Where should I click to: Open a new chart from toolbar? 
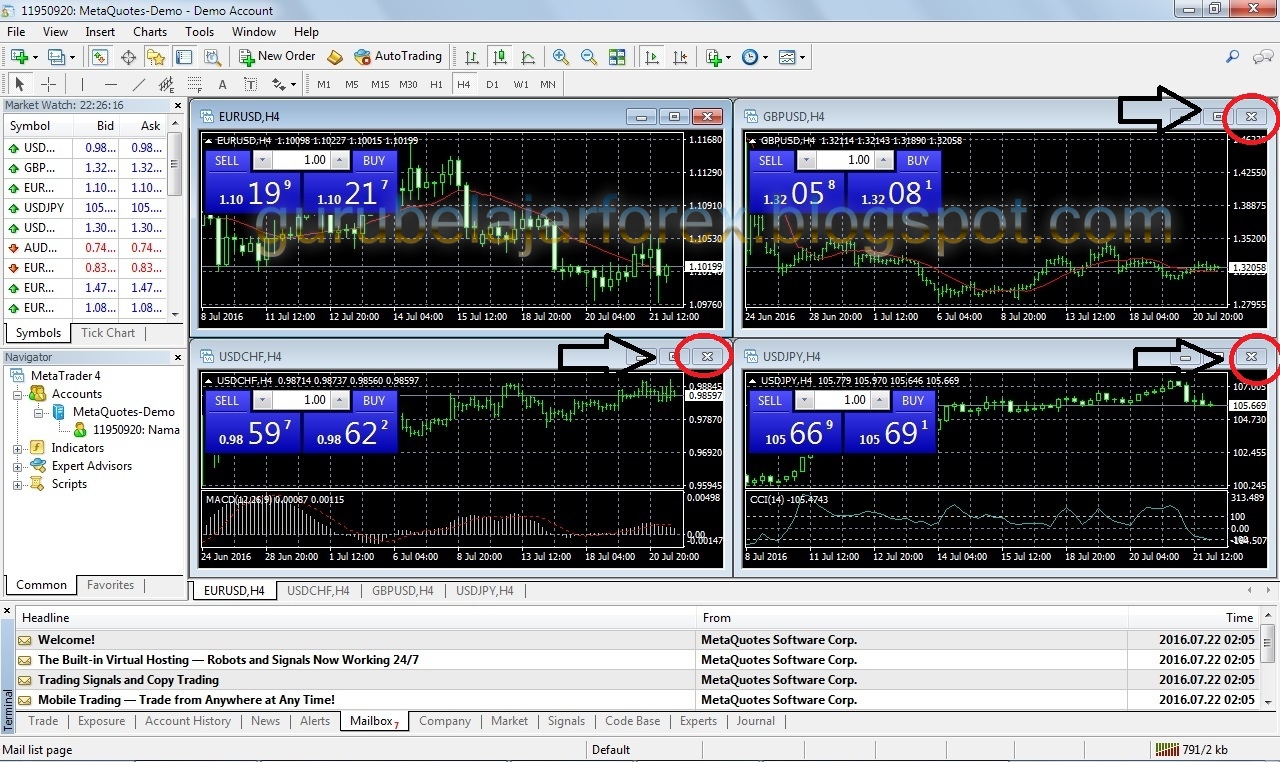pyautogui.click(x=20, y=57)
